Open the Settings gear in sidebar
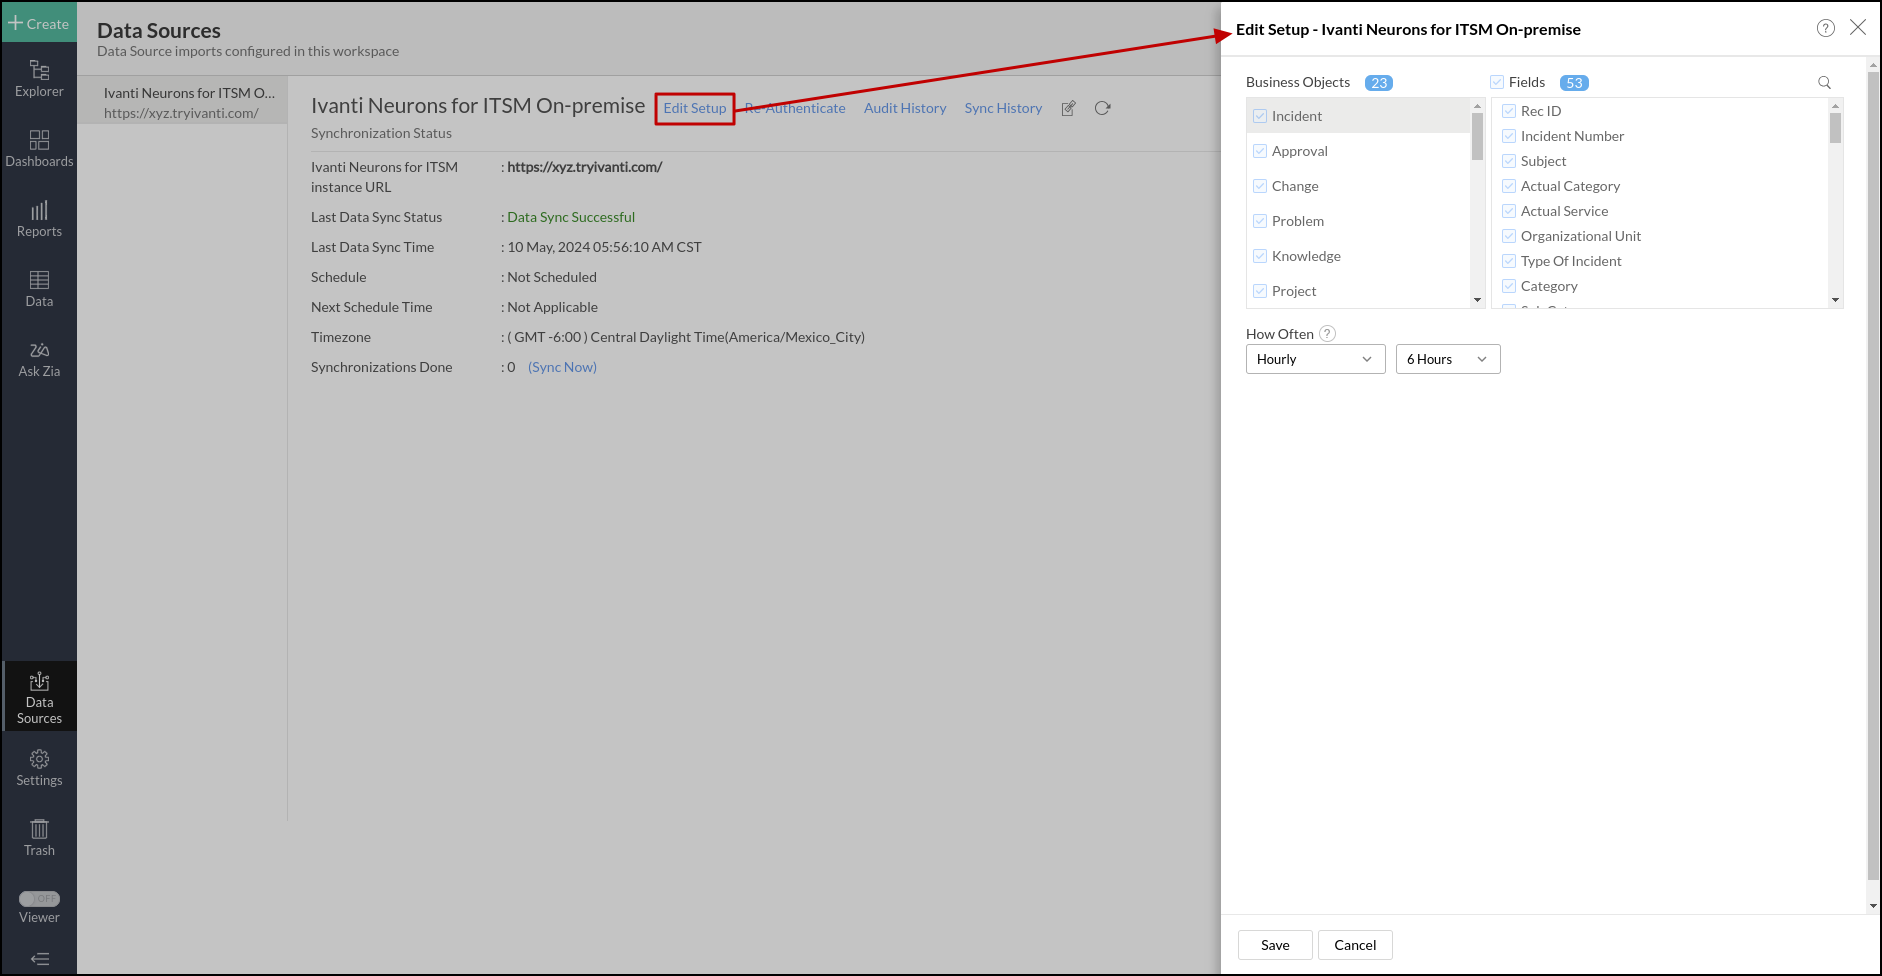Image resolution: width=1882 pixels, height=976 pixels. point(39,767)
